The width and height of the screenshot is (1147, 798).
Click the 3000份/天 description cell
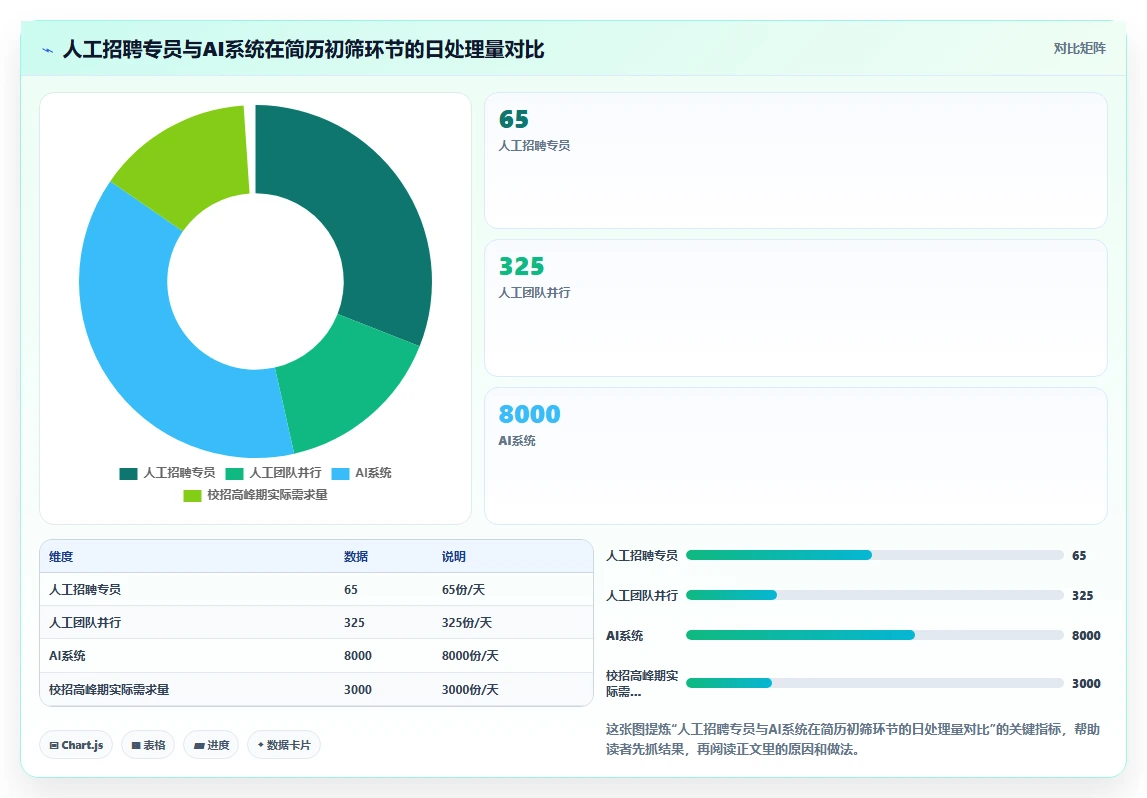[x=470, y=689]
